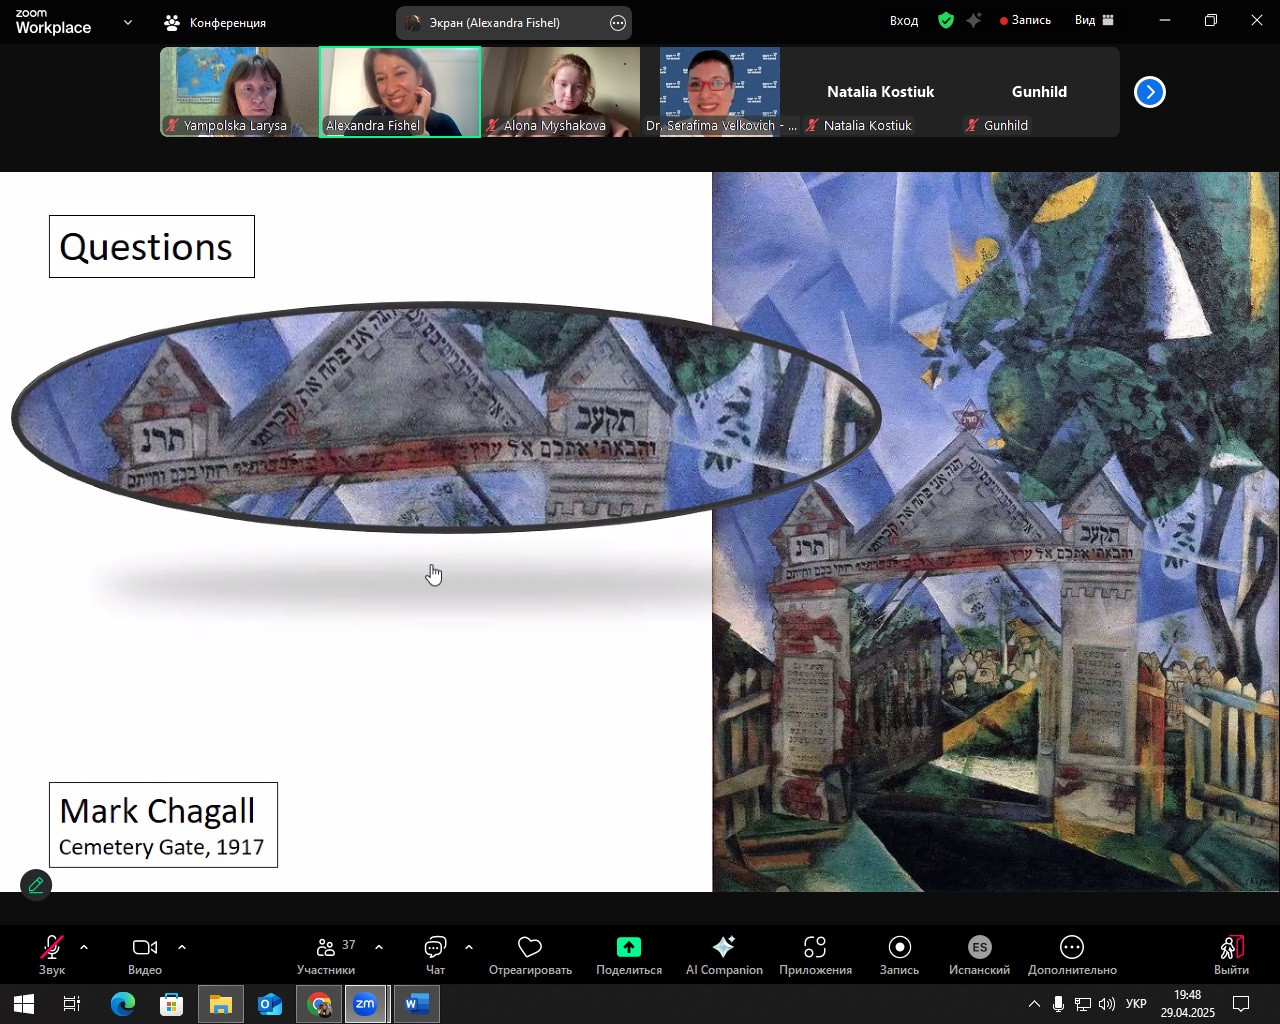Click Вход sign-in button

[904, 21]
